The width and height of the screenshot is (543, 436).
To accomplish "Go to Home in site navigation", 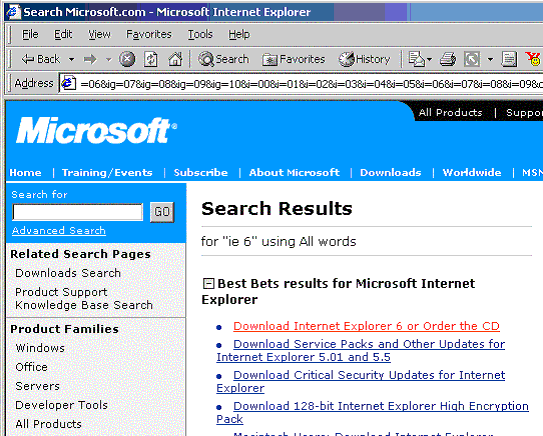I will 25,172.
